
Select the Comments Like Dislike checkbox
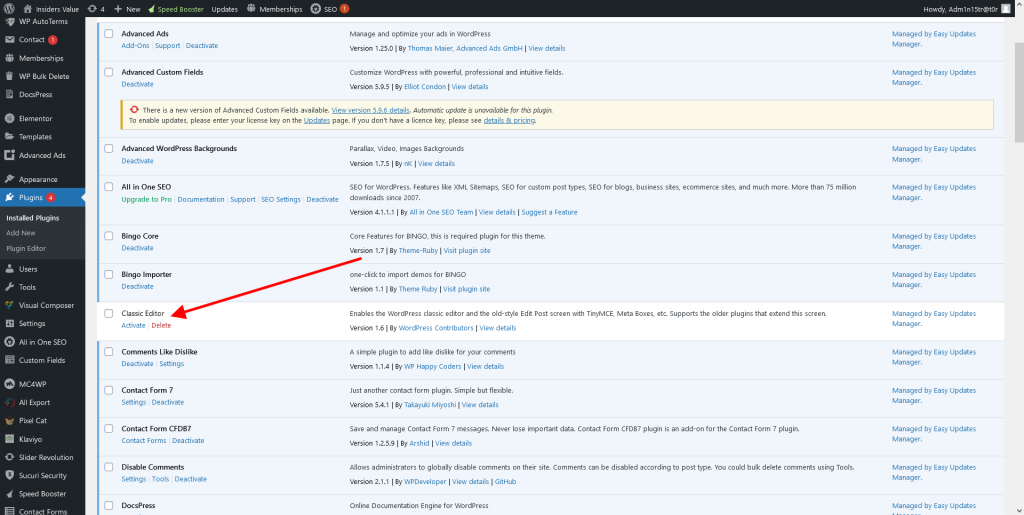point(109,352)
